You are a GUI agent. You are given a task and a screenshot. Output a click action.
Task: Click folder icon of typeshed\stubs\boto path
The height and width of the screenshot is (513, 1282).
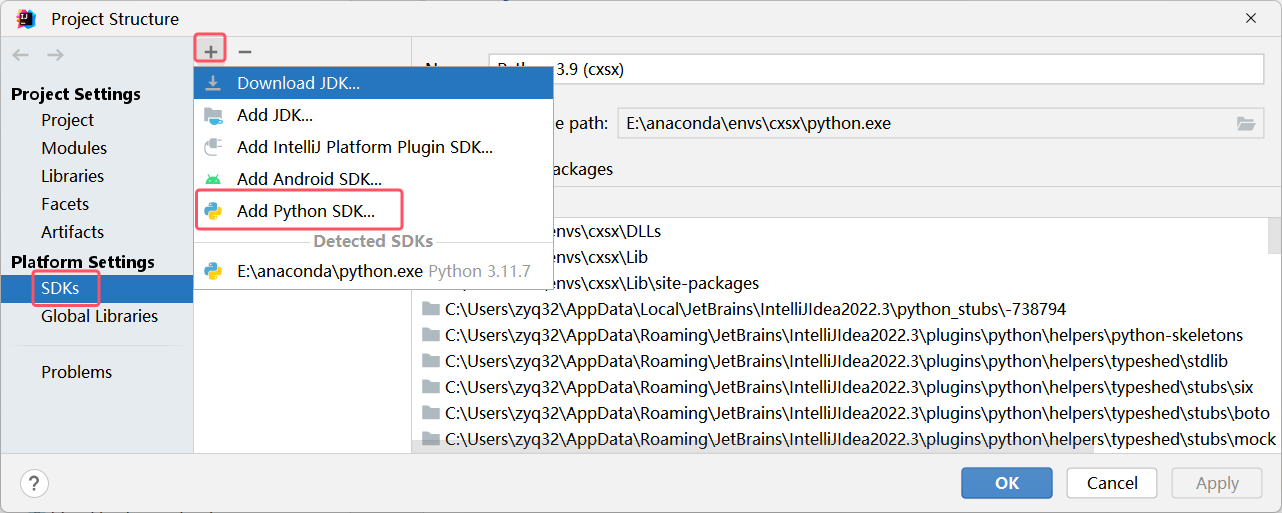(x=431, y=413)
